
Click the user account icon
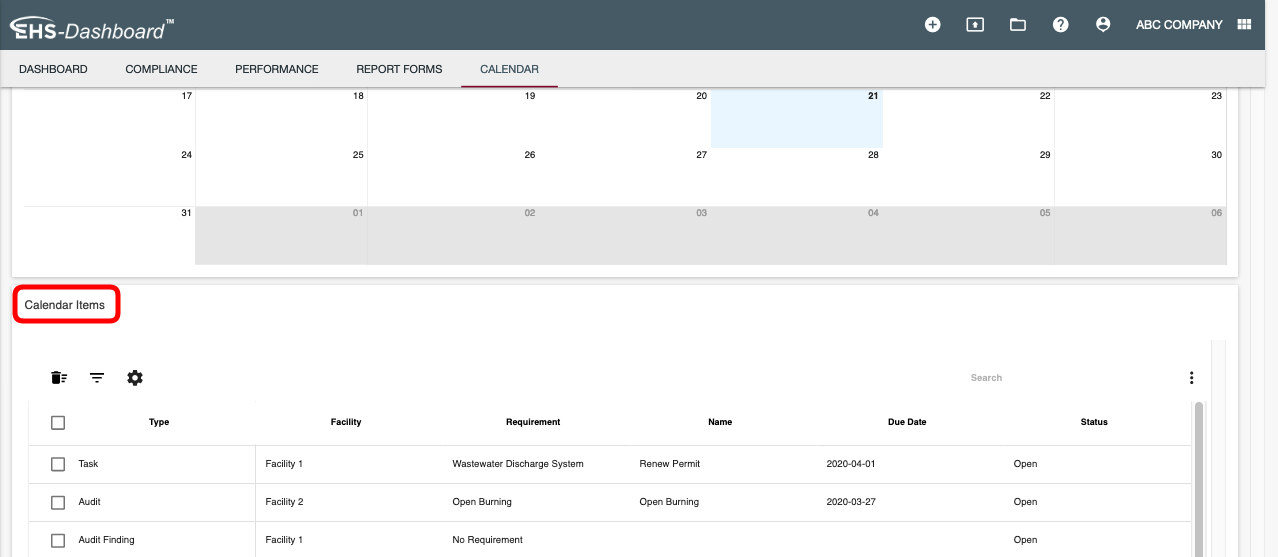click(x=1103, y=25)
